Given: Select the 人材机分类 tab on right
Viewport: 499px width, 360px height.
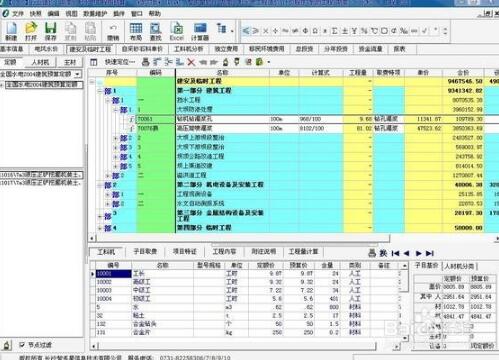Looking at the screenshot, I should tap(460, 266).
